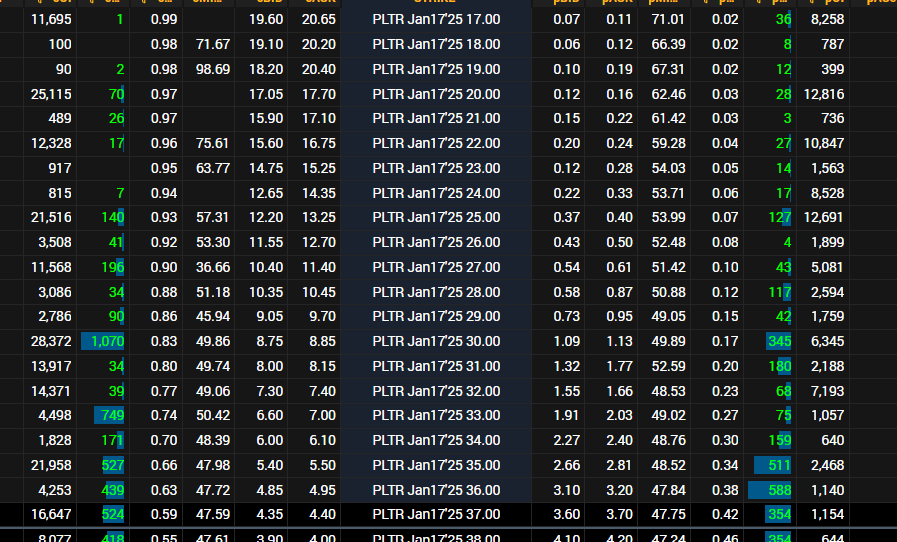The image size is (897, 542).
Task: Click call volume 527 on the 35.00 strike
Action: (x=113, y=465)
